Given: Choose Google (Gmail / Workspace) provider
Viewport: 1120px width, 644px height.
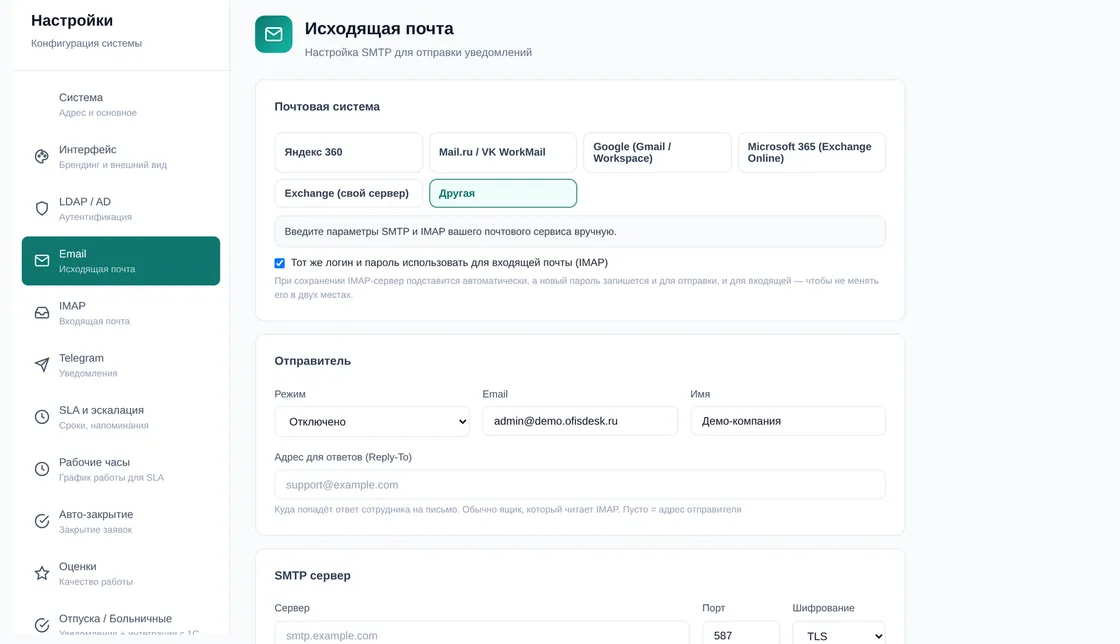Looking at the screenshot, I should [657, 152].
